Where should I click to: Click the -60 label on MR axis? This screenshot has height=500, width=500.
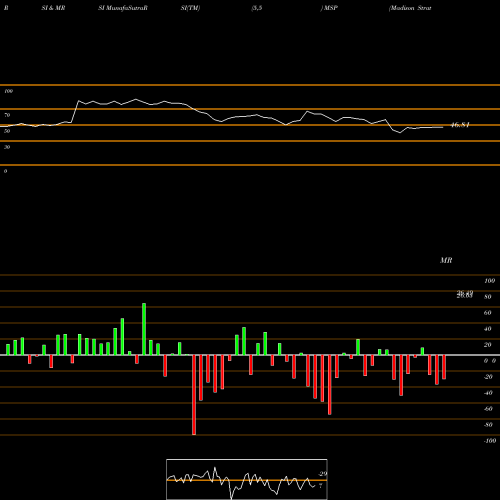pyautogui.click(x=488, y=409)
